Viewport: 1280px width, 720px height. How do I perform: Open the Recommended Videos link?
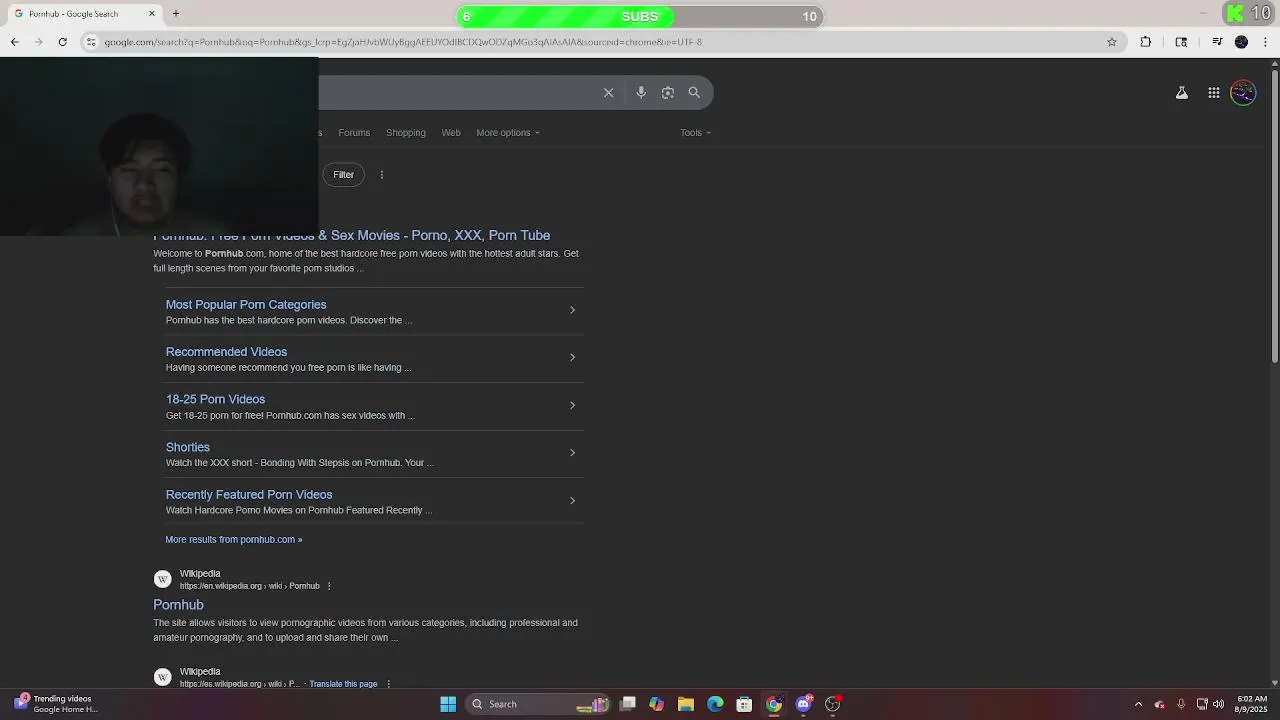226,352
